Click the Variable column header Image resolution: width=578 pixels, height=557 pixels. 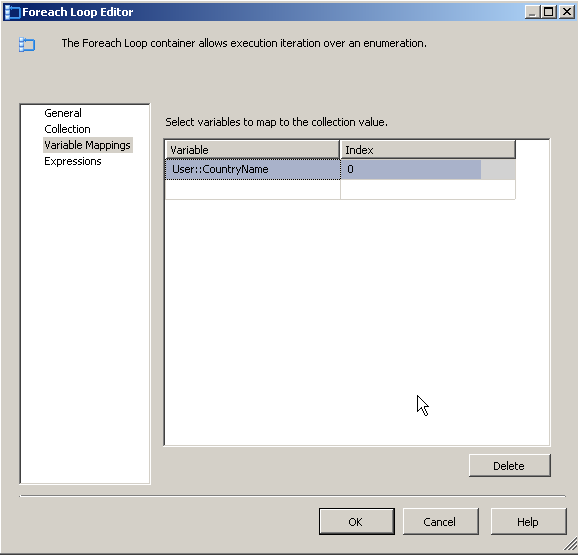252,150
